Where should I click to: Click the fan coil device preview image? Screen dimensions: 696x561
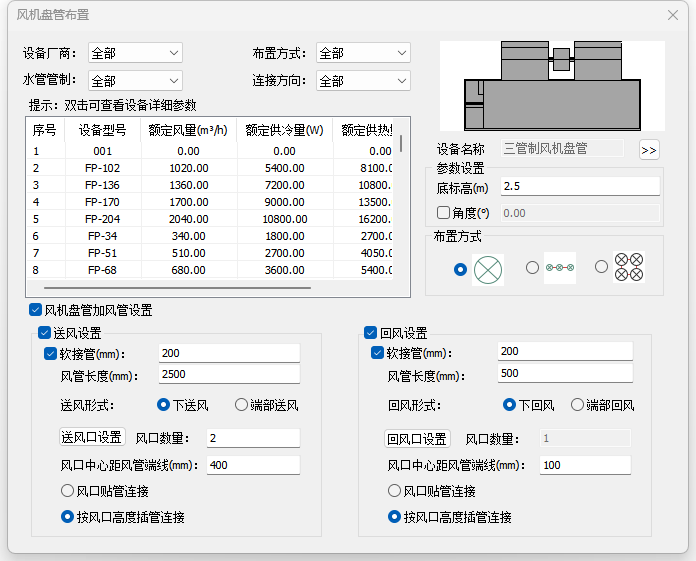(x=552, y=87)
